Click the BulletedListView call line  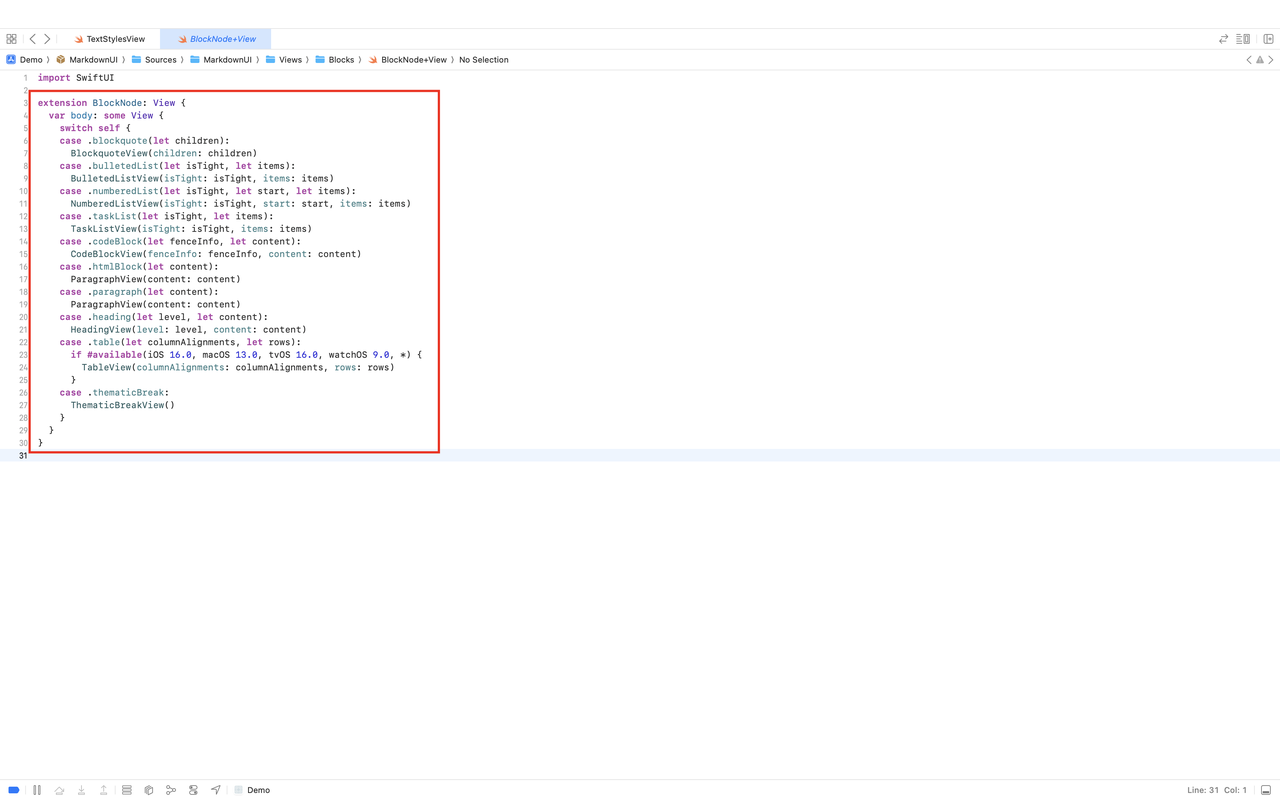pos(202,179)
